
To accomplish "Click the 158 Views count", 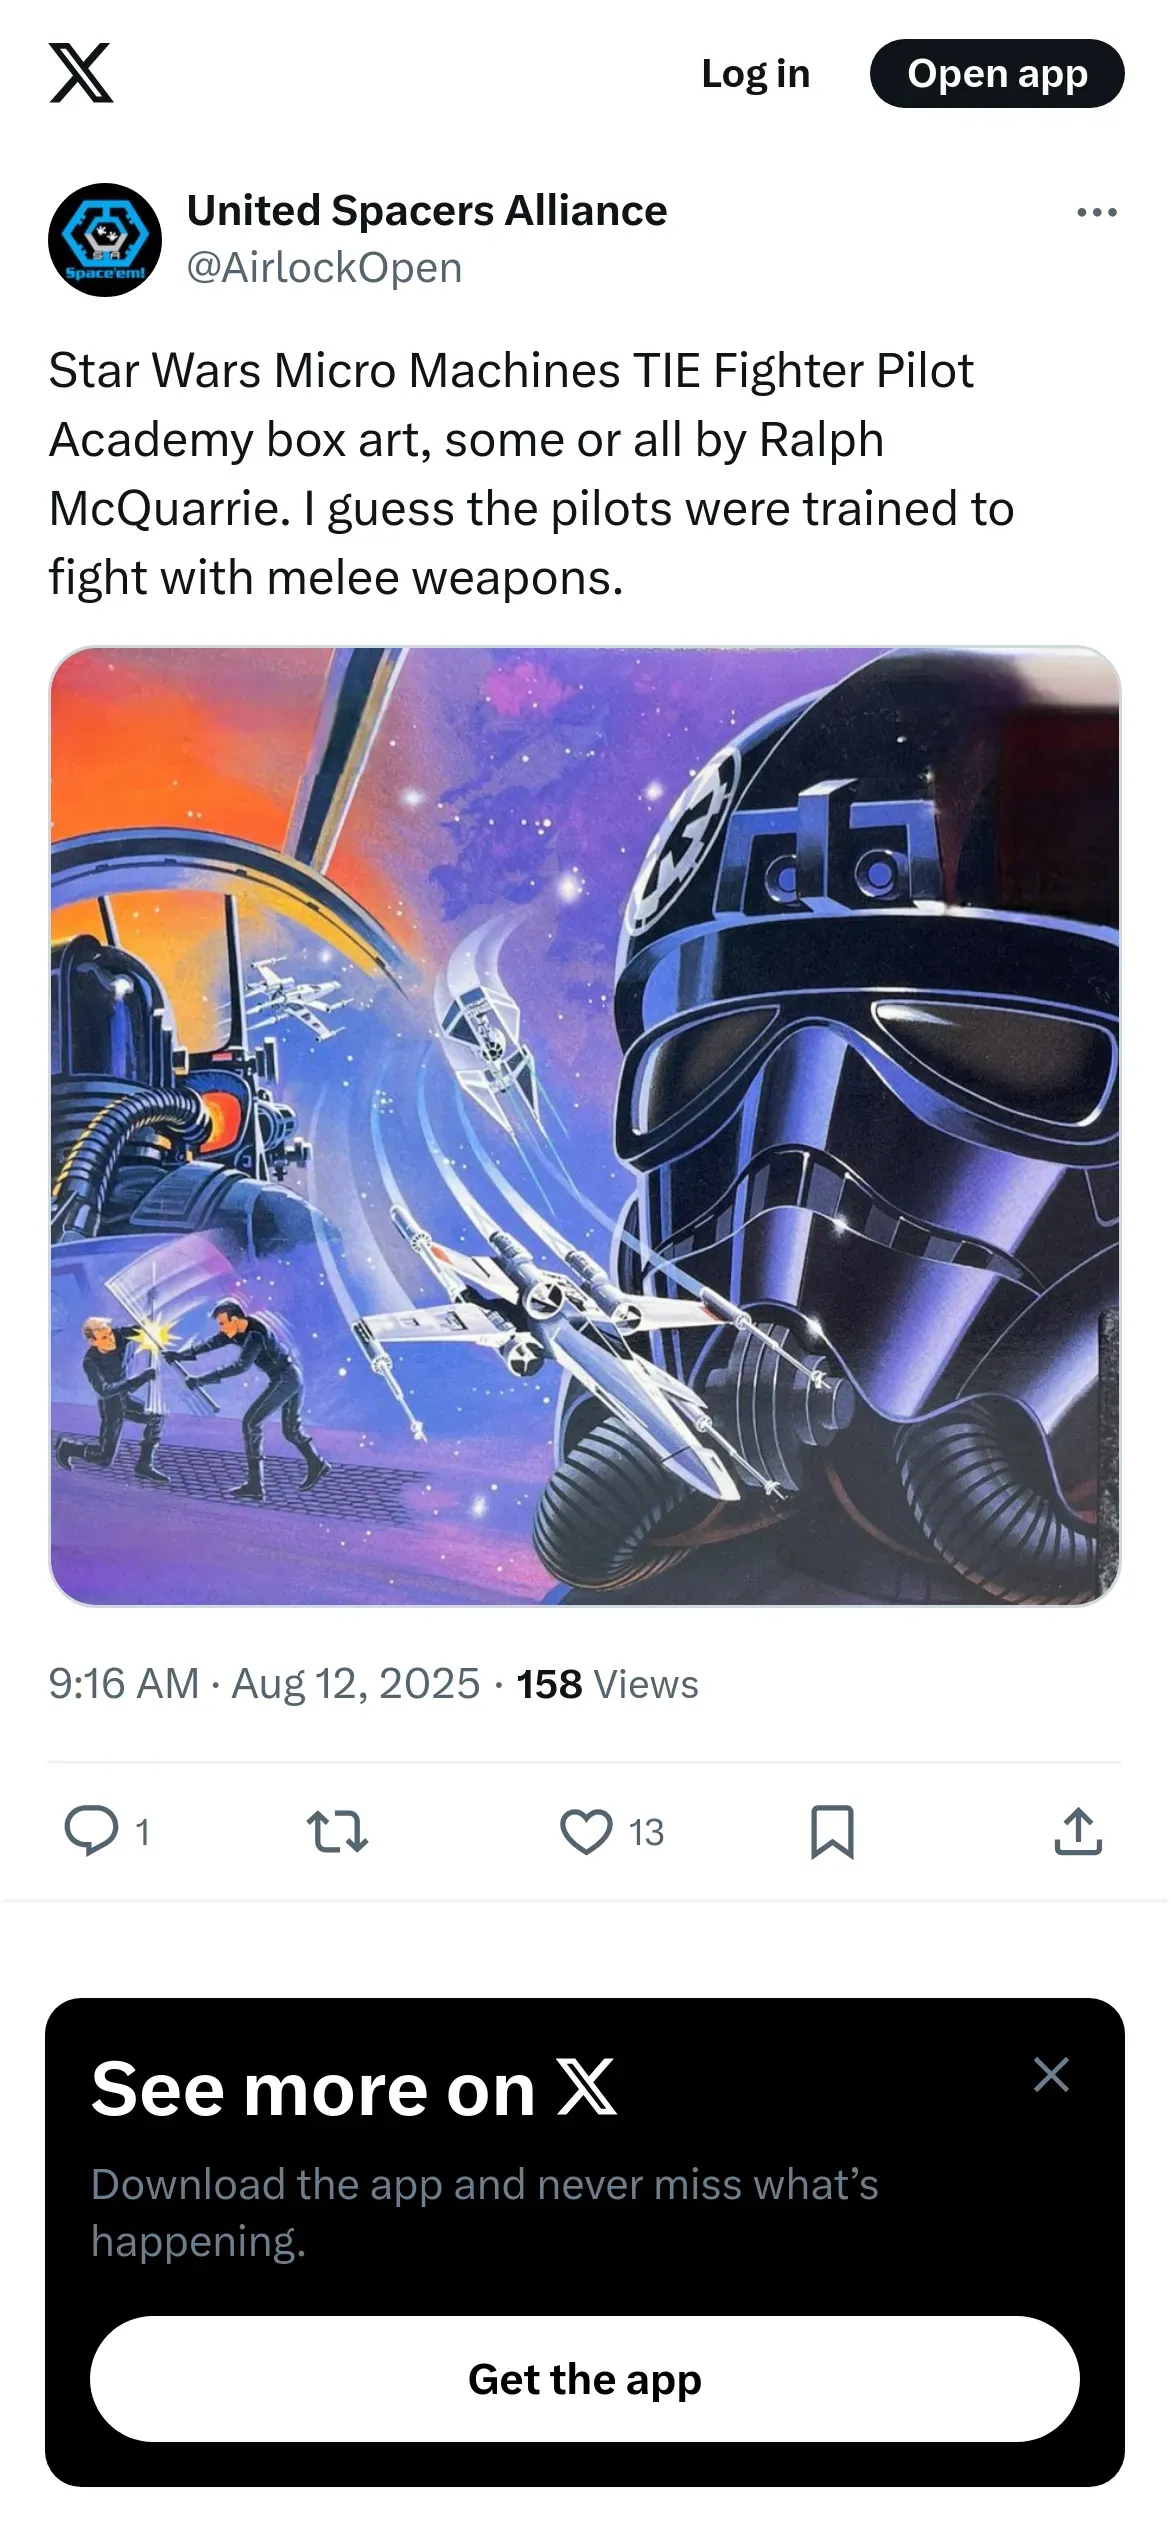I will [607, 1684].
